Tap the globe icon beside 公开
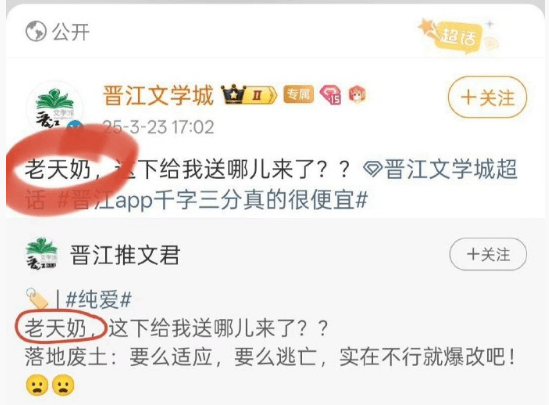The height and width of the screenshot is (405, 549). [x=36, y=31]
